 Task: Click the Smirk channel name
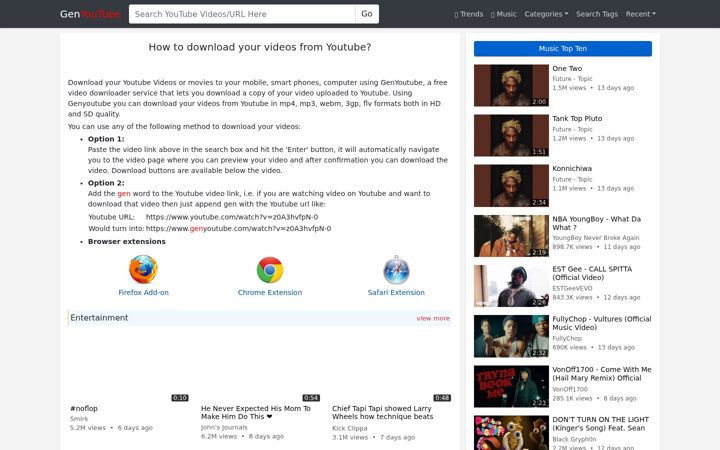[79, 419]
